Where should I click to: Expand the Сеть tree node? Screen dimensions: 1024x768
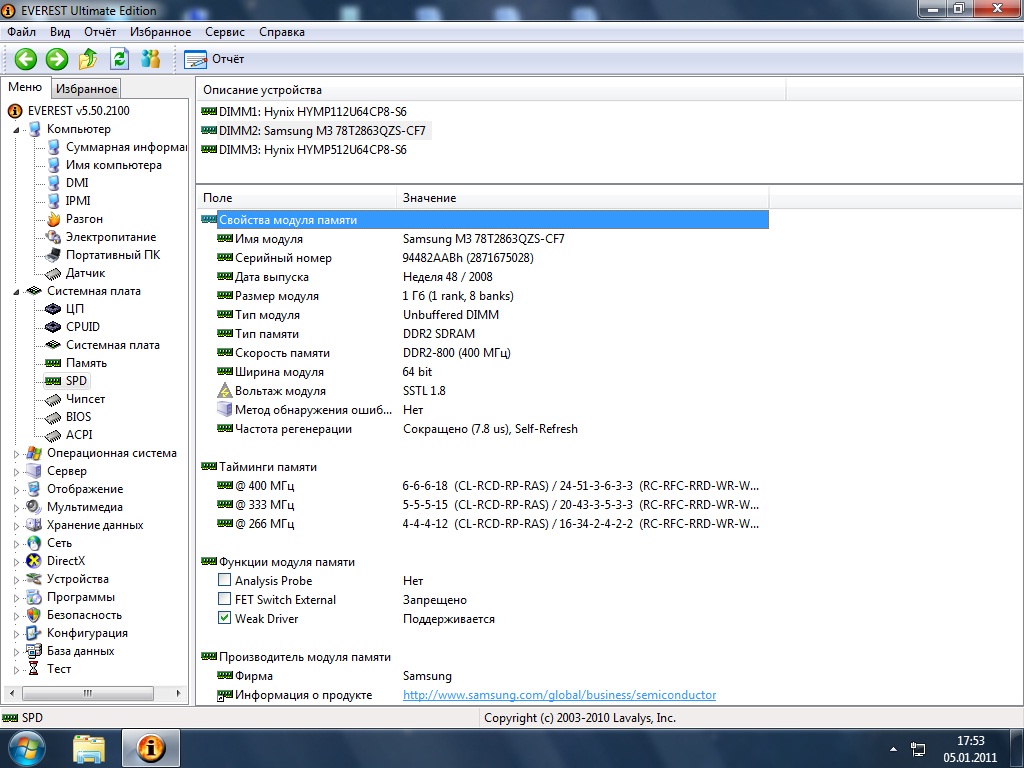coord(17,543)
